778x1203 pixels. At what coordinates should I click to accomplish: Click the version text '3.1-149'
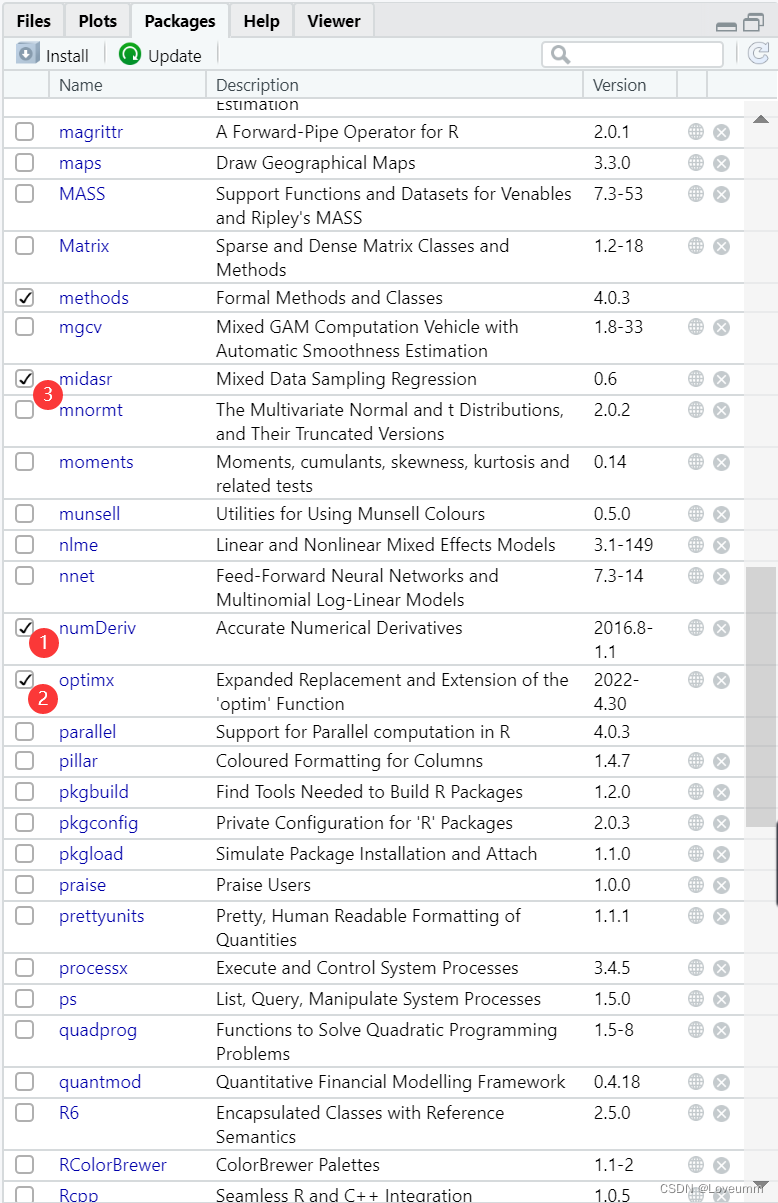coord(623,545)
